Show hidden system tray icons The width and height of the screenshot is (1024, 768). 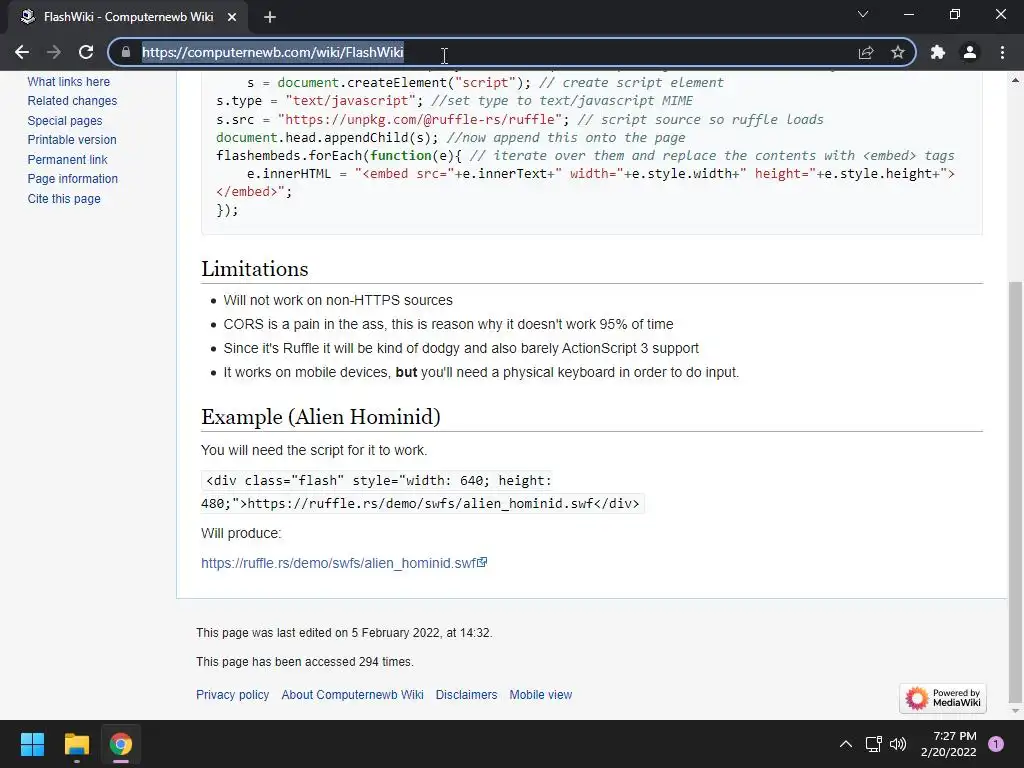(x=846, y=744)
